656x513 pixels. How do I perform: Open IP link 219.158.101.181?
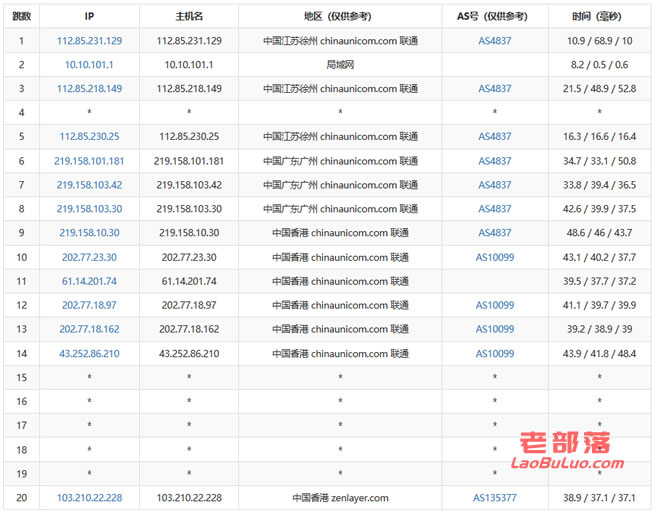[x=89, y=161]
